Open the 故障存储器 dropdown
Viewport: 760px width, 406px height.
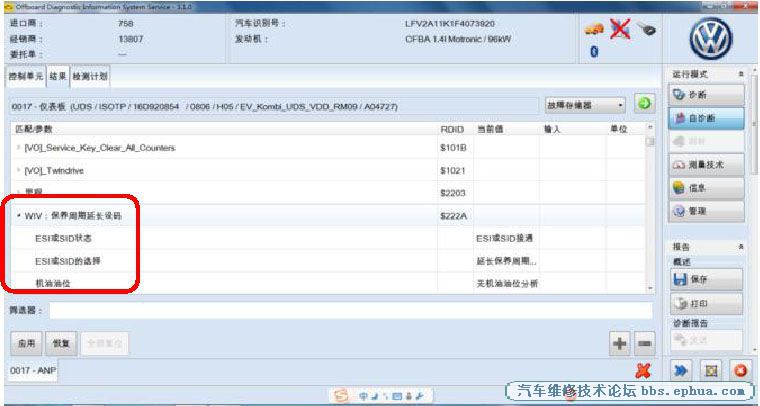tap(585, 105)
